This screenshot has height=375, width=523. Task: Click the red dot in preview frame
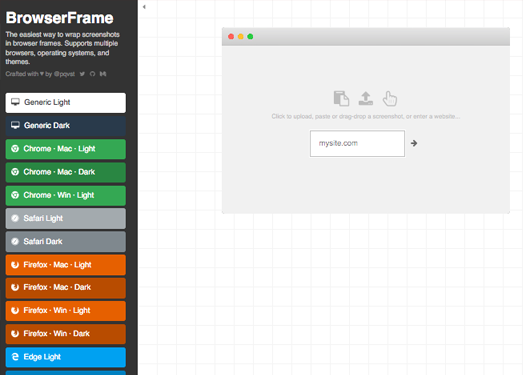coord(231,36)
